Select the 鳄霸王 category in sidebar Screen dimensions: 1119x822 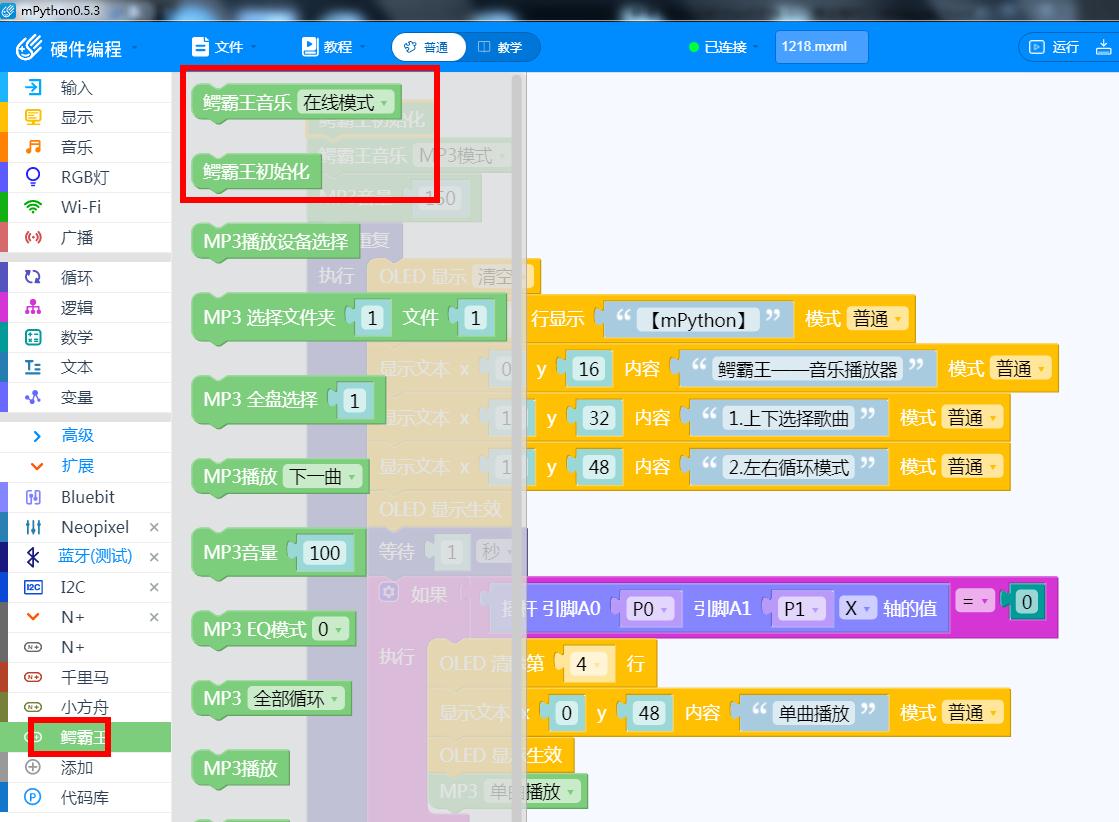(86, 737)
